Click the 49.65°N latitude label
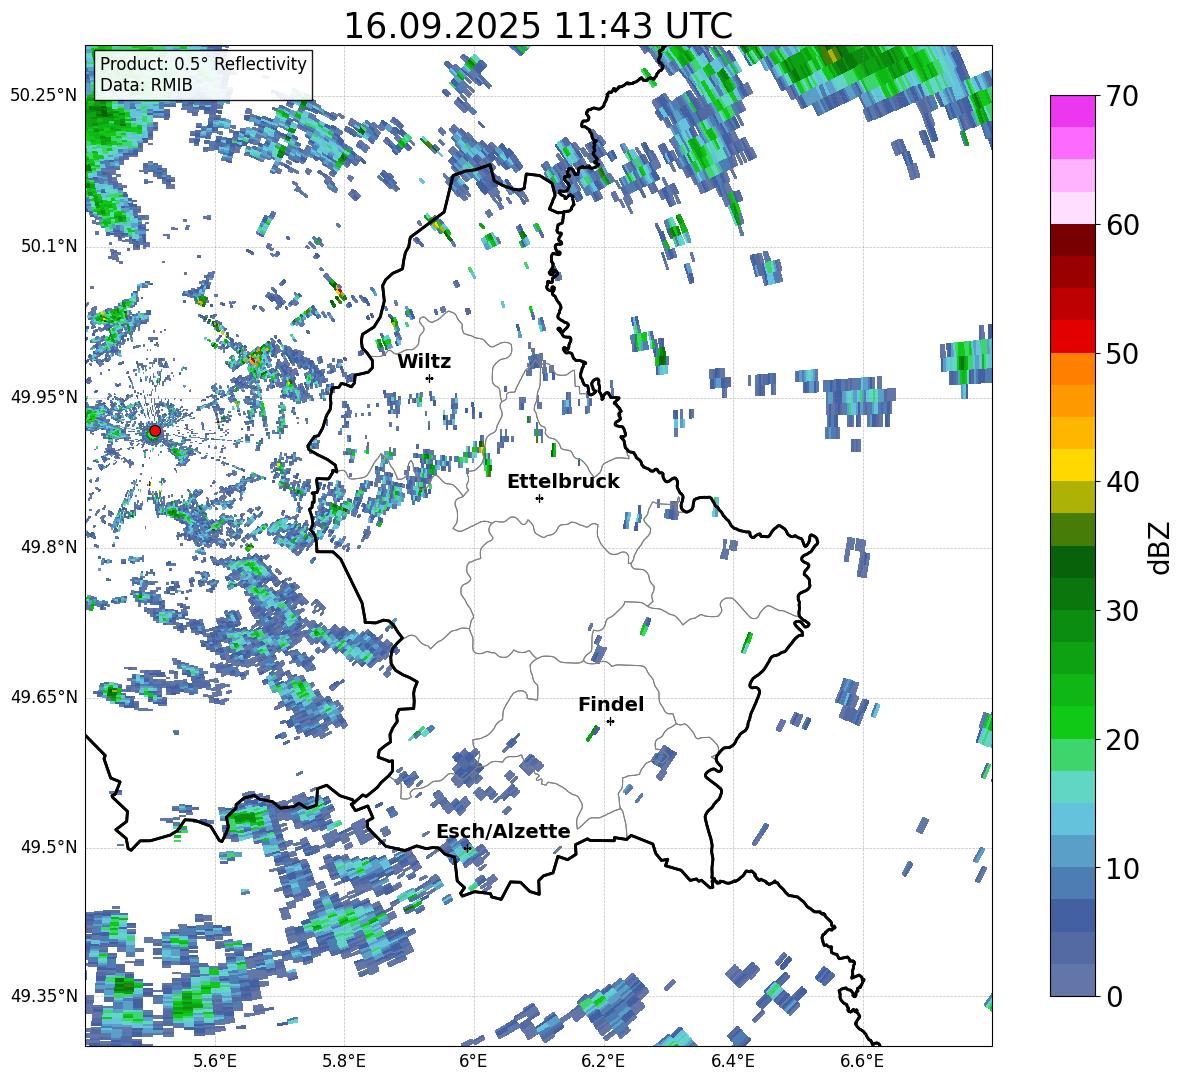The height and width of the screenshot is (1081, 1184). [44, 697]
